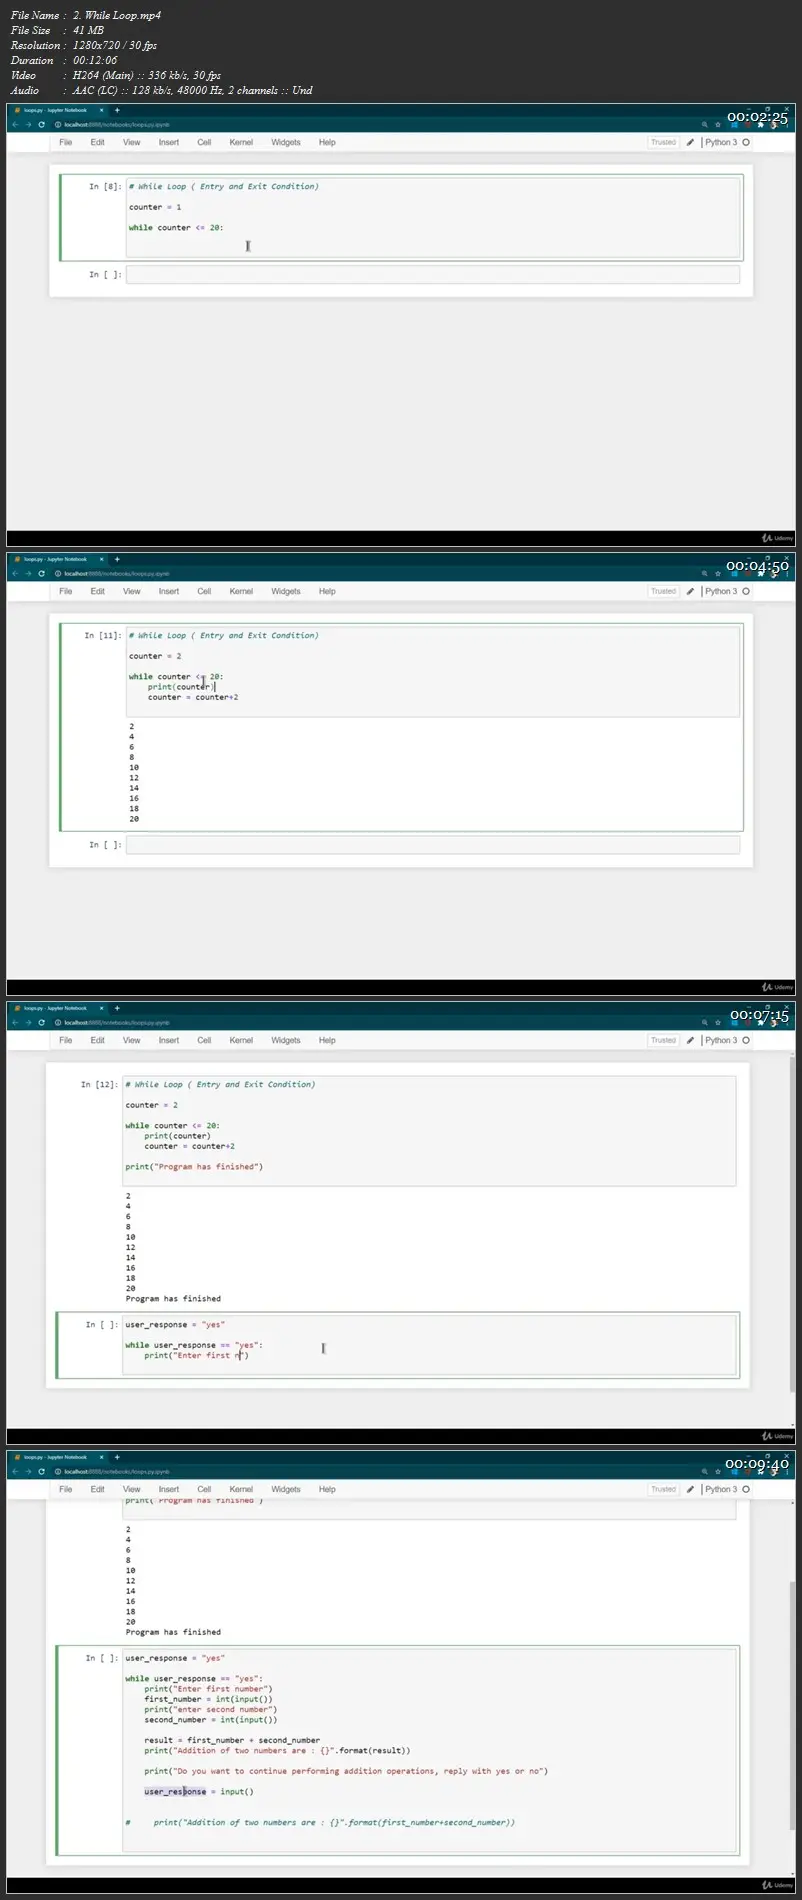The width and height of the screenshot is (802, 1900).
Task: Click browser zoom magnifier in 00:09:40 frame
Action: pyautogui.click(x=704, y=1472)
